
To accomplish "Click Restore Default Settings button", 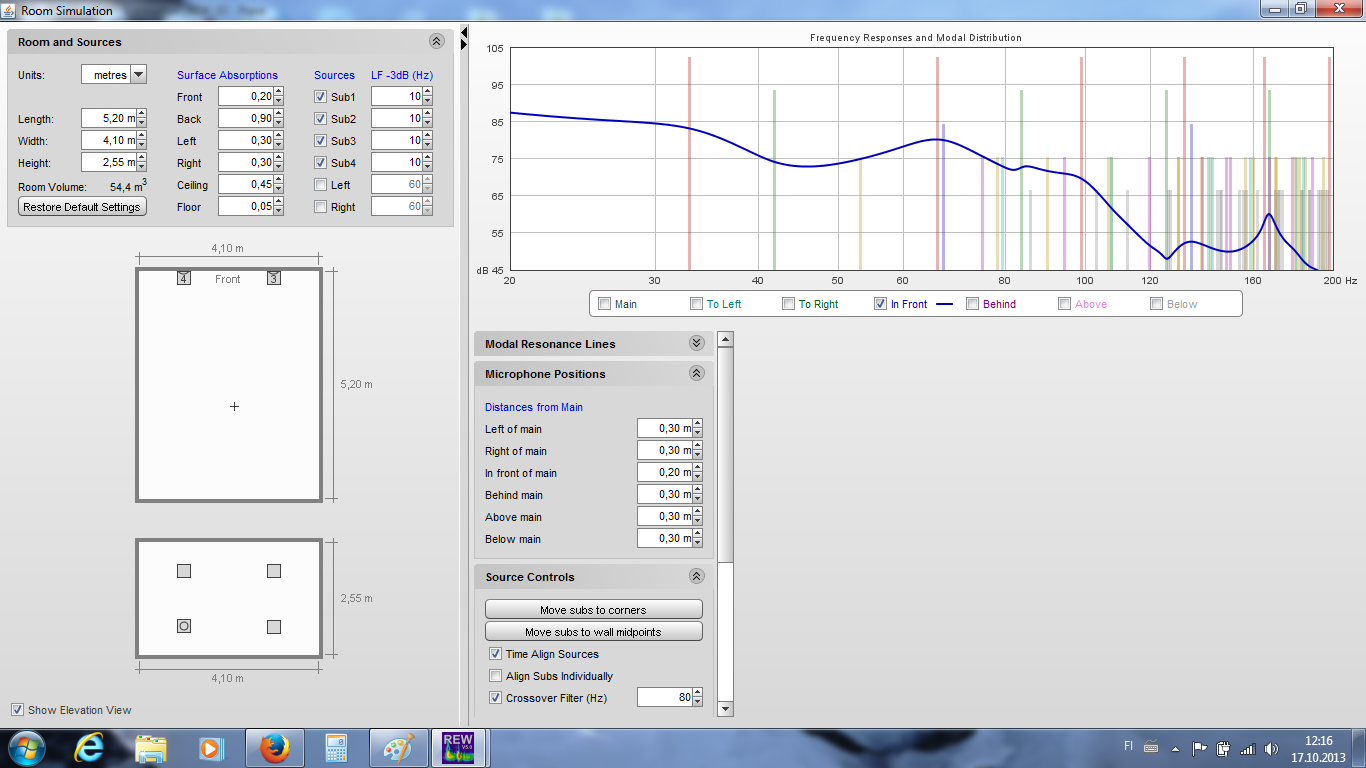I will pyautogui.click(x=82, y=207).
